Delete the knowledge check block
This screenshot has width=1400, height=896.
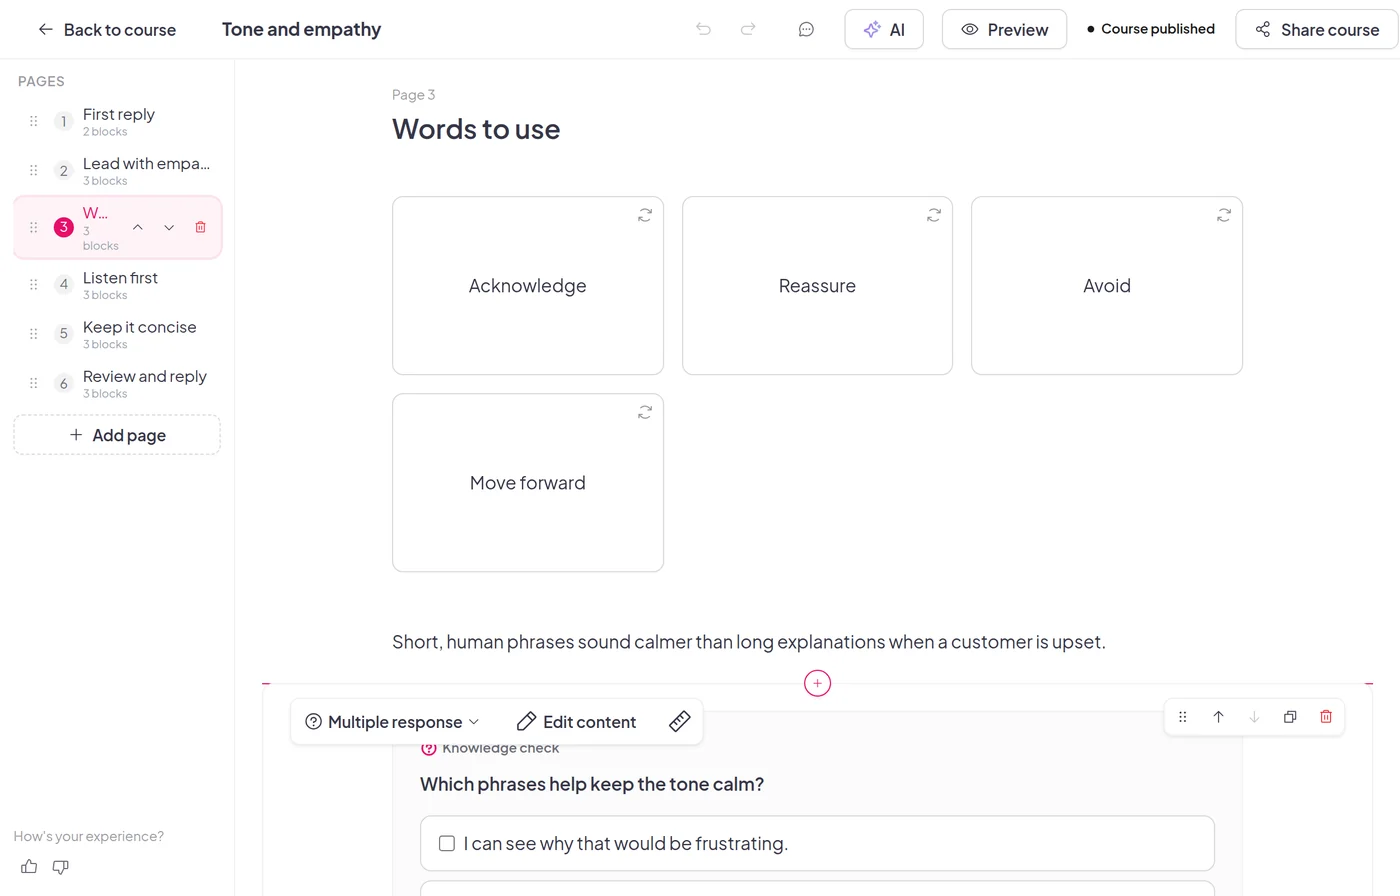[1326, 717]
